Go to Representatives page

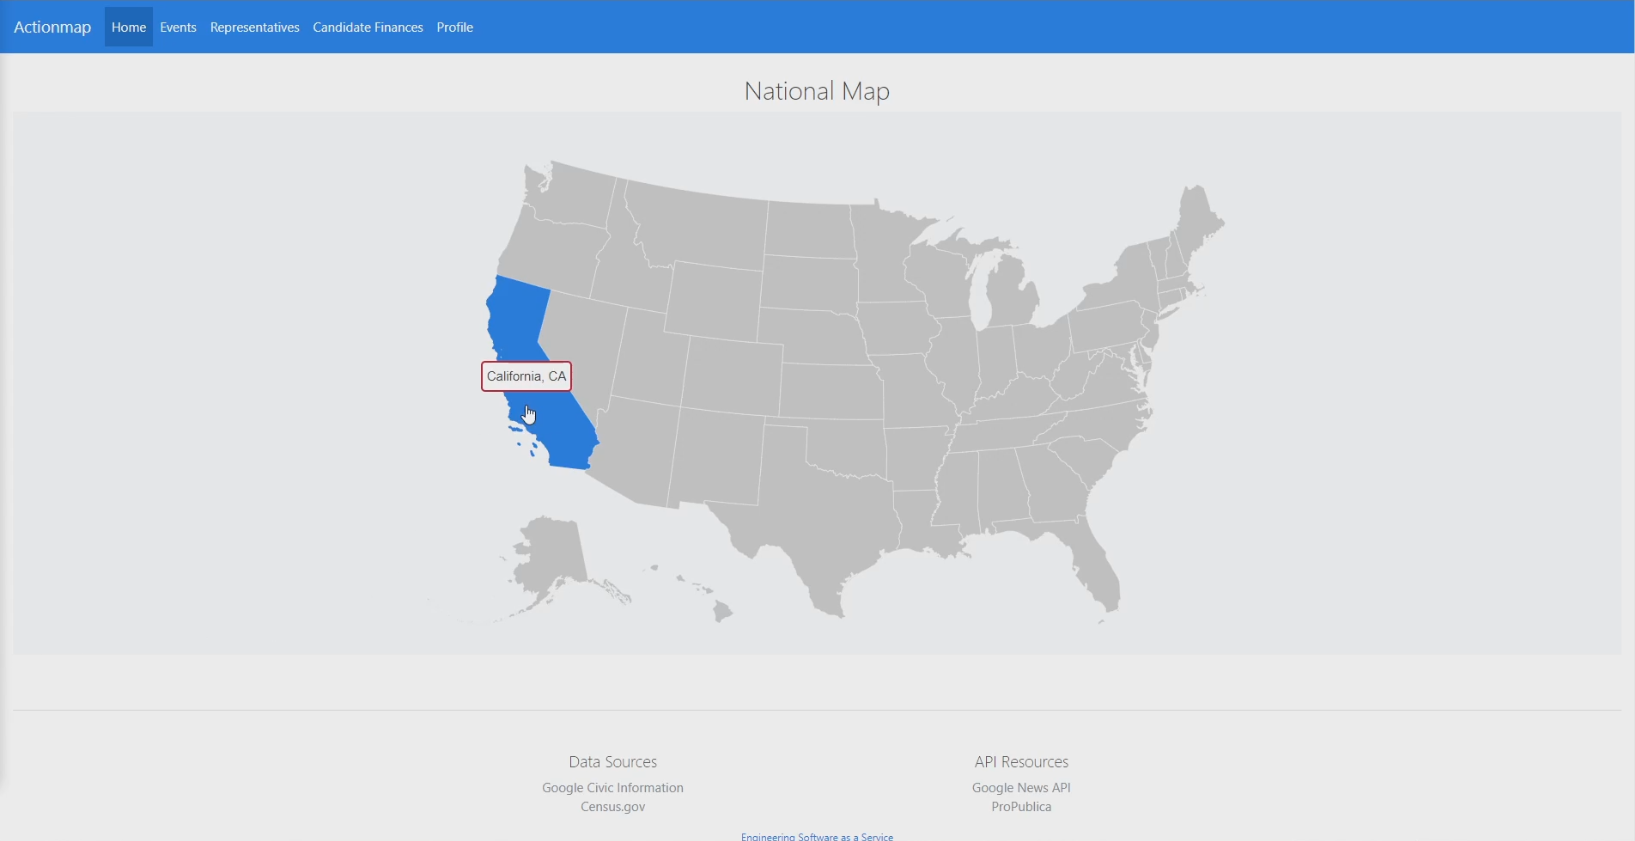[255, 27]
